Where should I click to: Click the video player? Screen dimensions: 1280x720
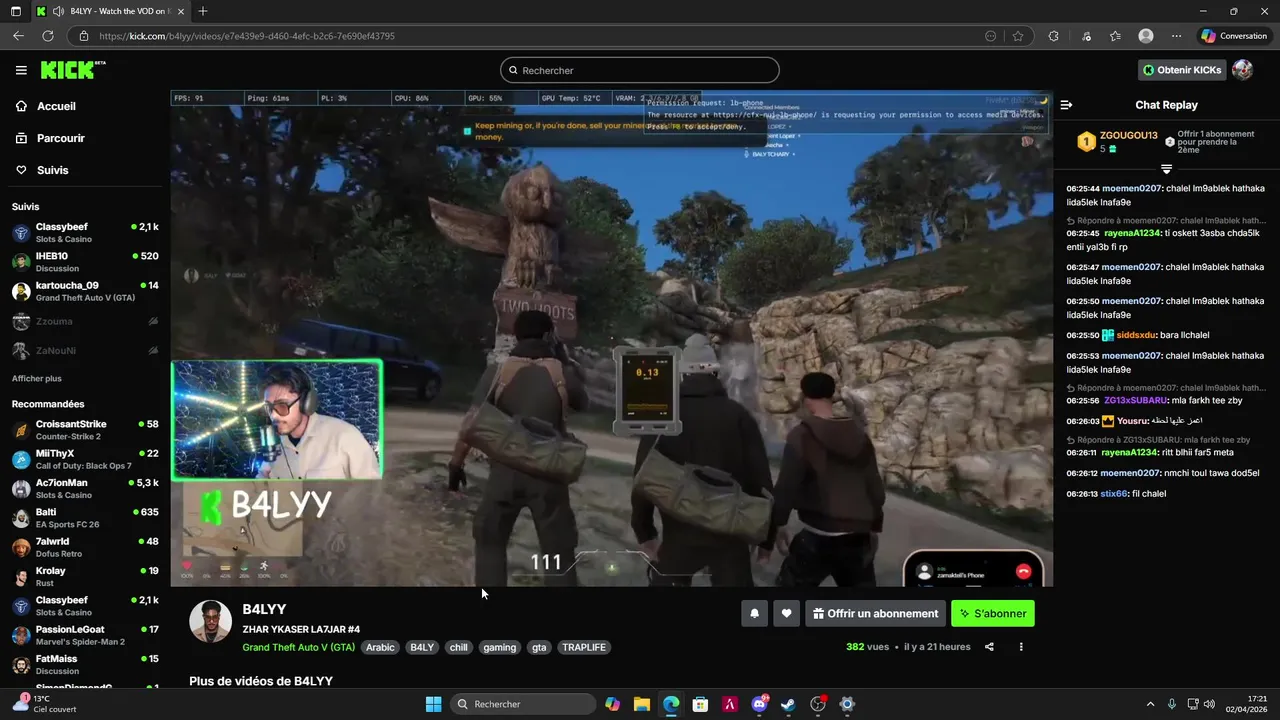tap(611, 339)
